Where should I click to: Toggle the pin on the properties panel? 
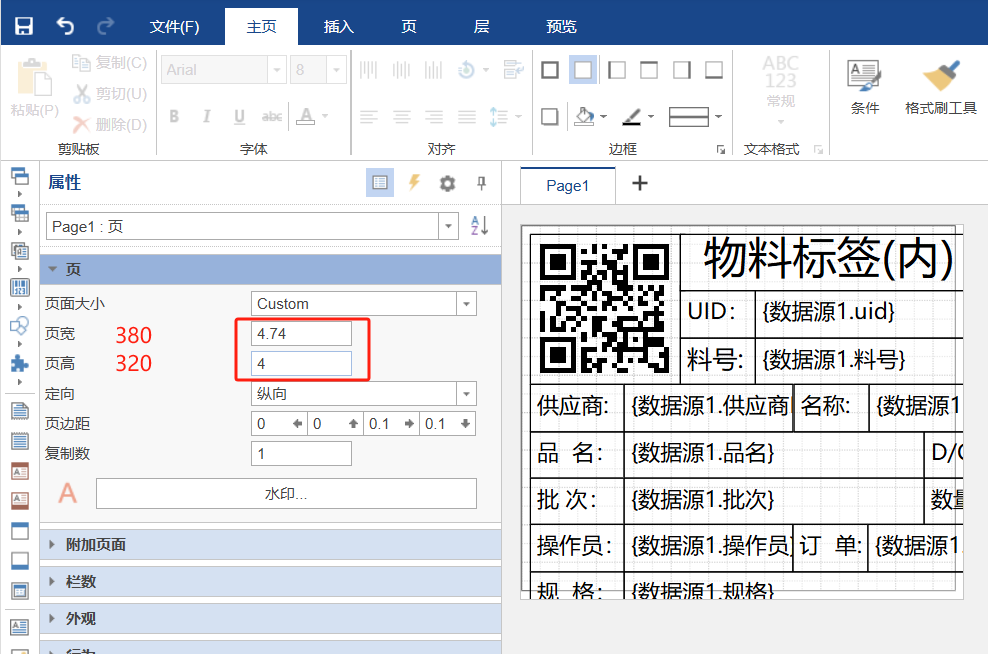point(481,183)
